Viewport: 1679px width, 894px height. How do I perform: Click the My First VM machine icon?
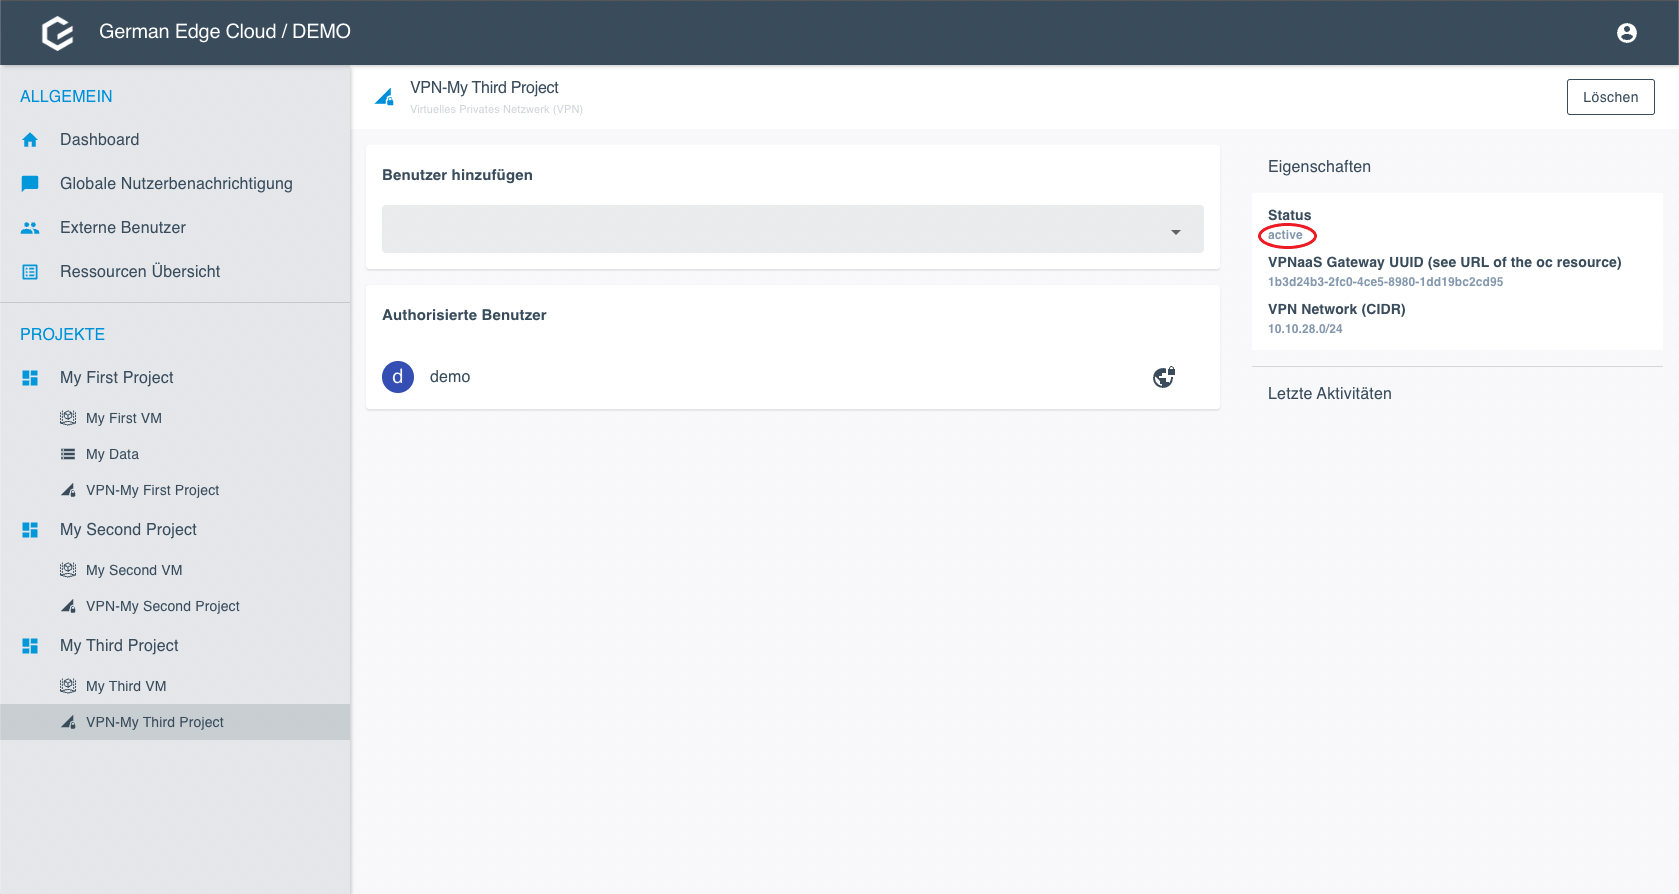coord(68,418)
